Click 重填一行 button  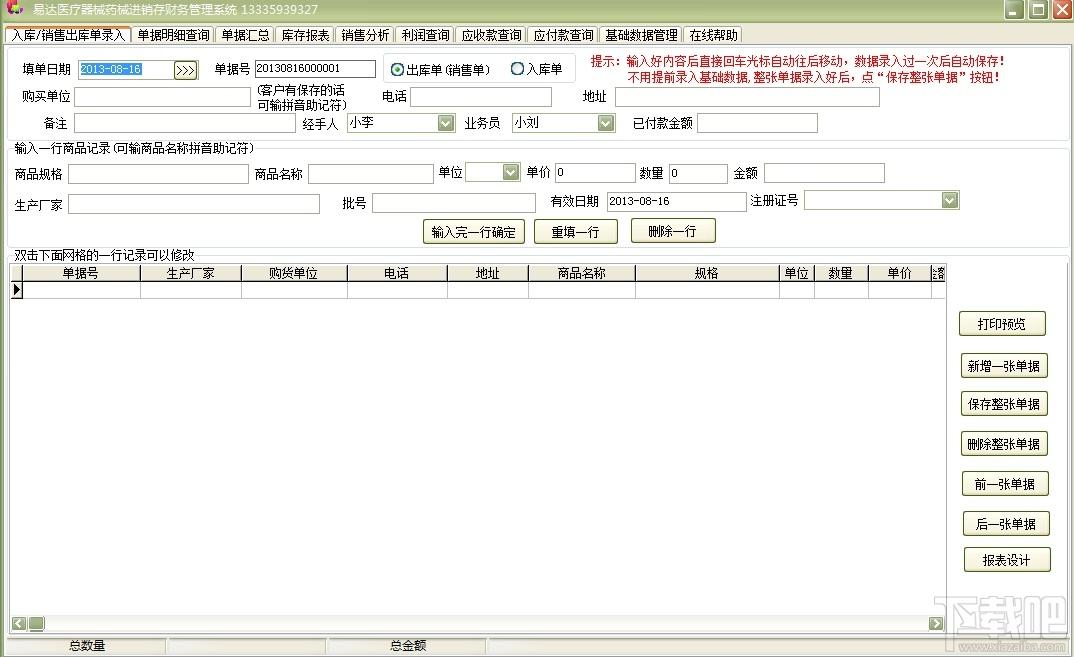[x=575, y=232]
